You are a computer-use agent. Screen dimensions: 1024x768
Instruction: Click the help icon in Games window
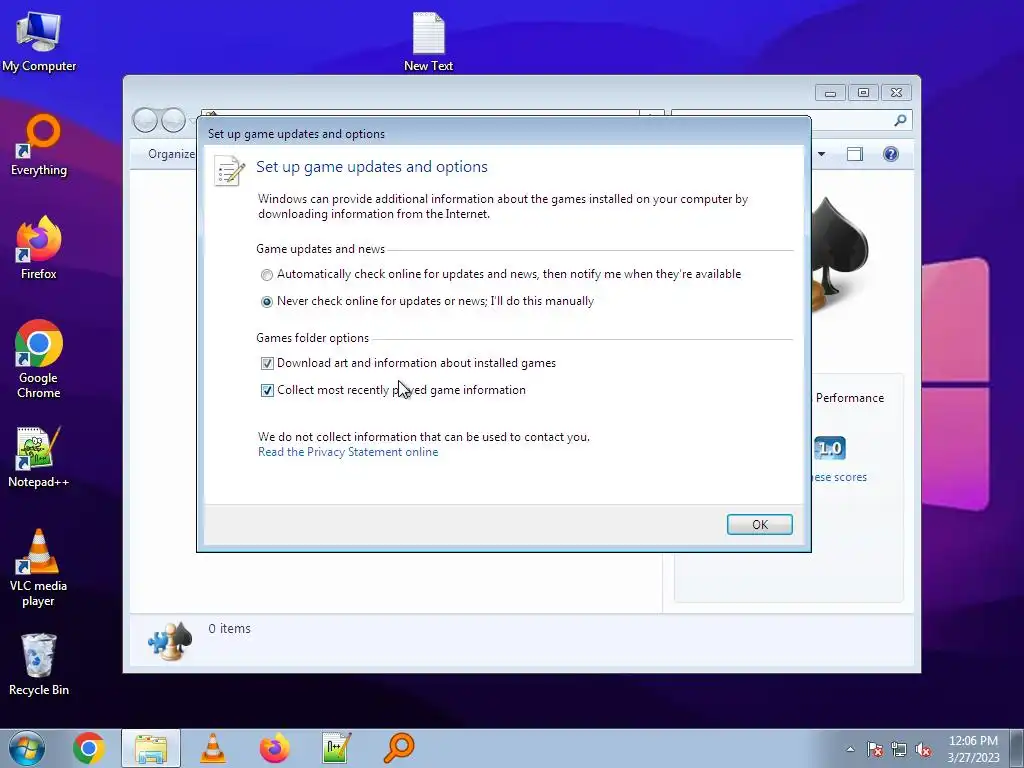click(x=891, y=154)
